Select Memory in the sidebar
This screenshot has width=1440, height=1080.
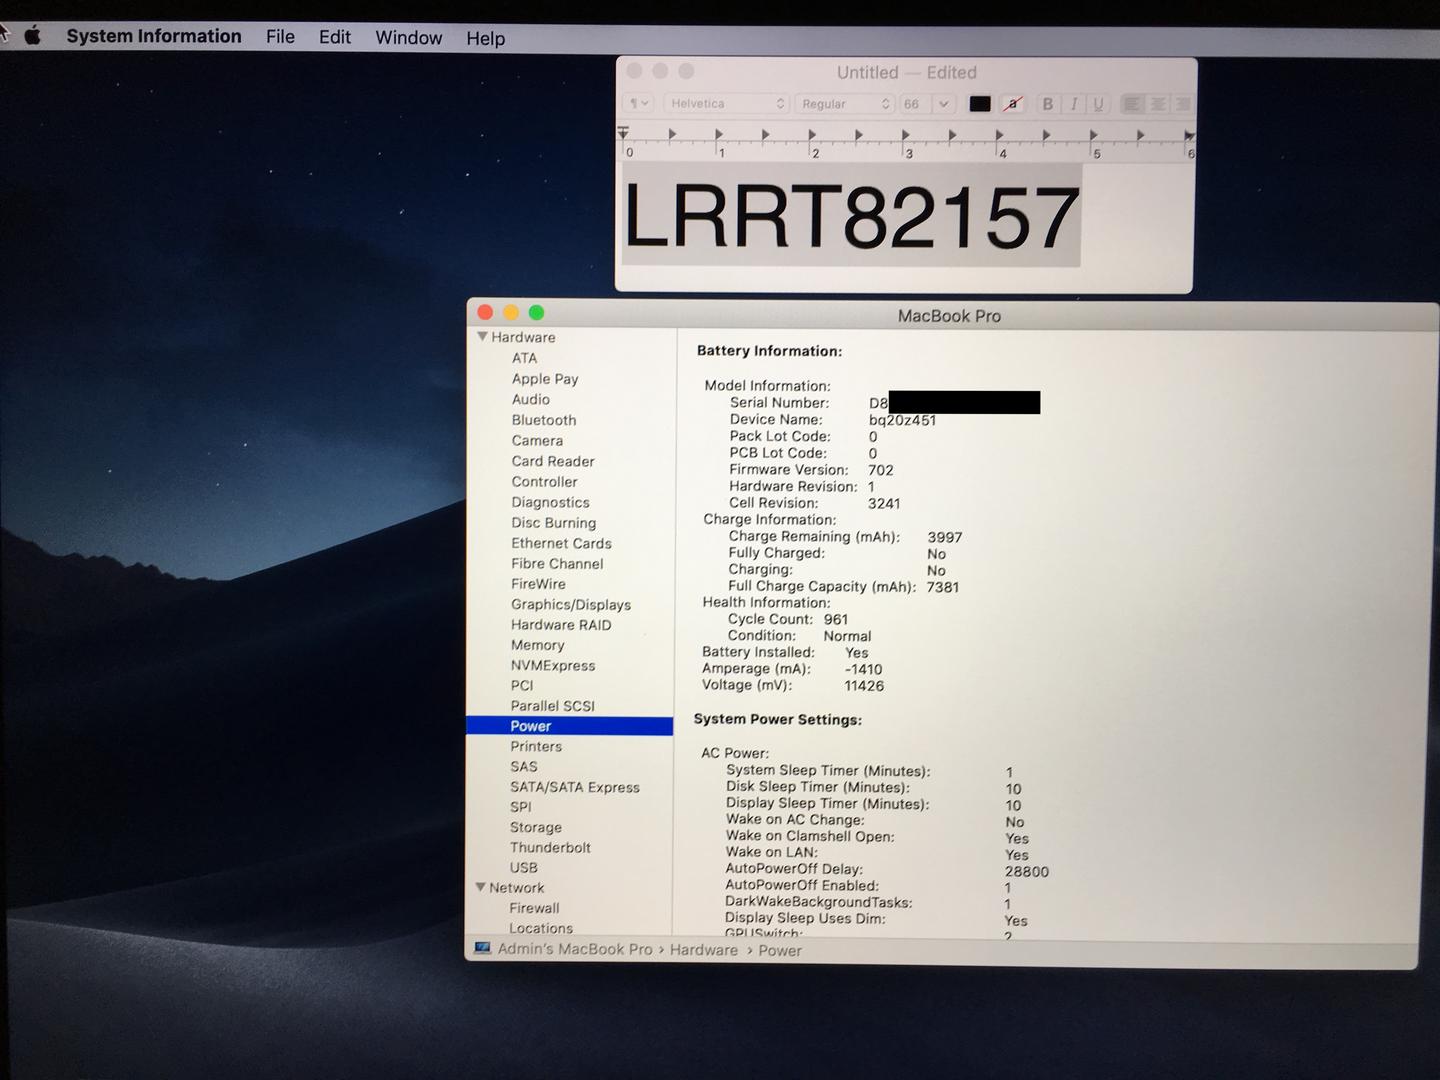click(537, 645)
